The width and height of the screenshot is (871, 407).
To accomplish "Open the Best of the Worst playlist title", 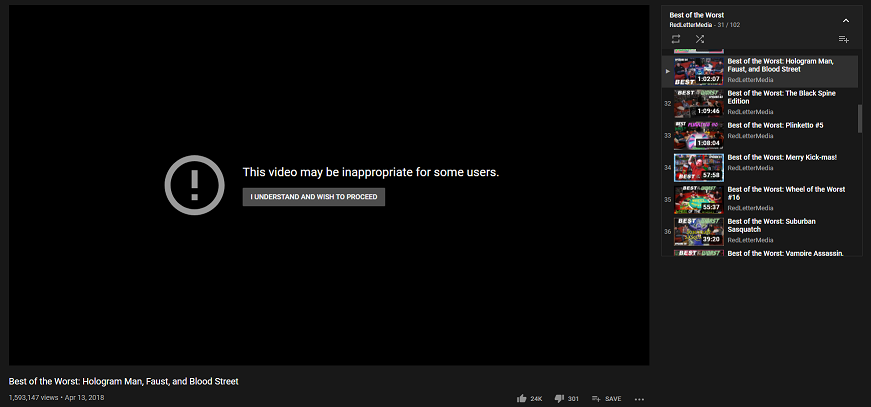I will click(x=697, y=15).
